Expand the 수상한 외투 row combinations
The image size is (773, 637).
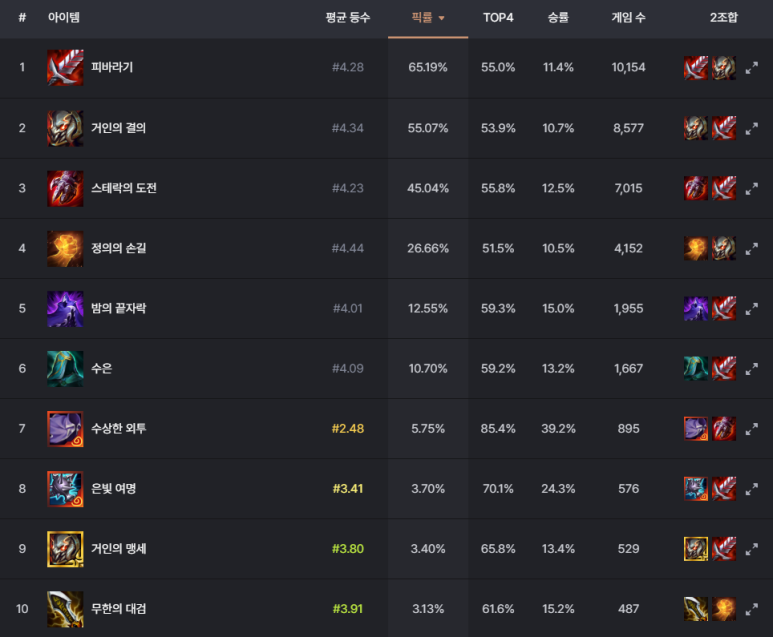coord(751,429)
